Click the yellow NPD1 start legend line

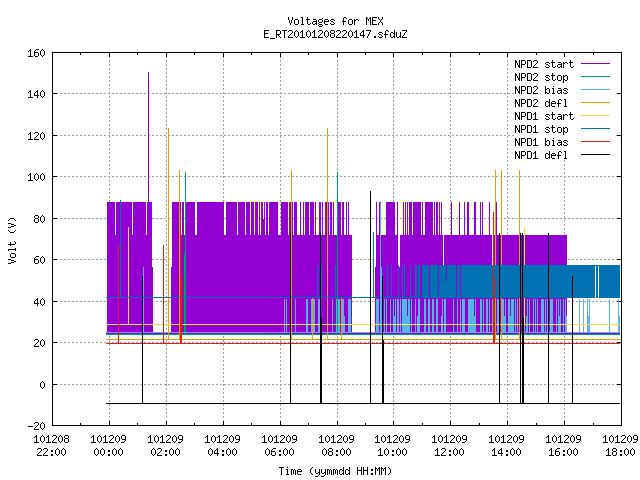[595, 116]
